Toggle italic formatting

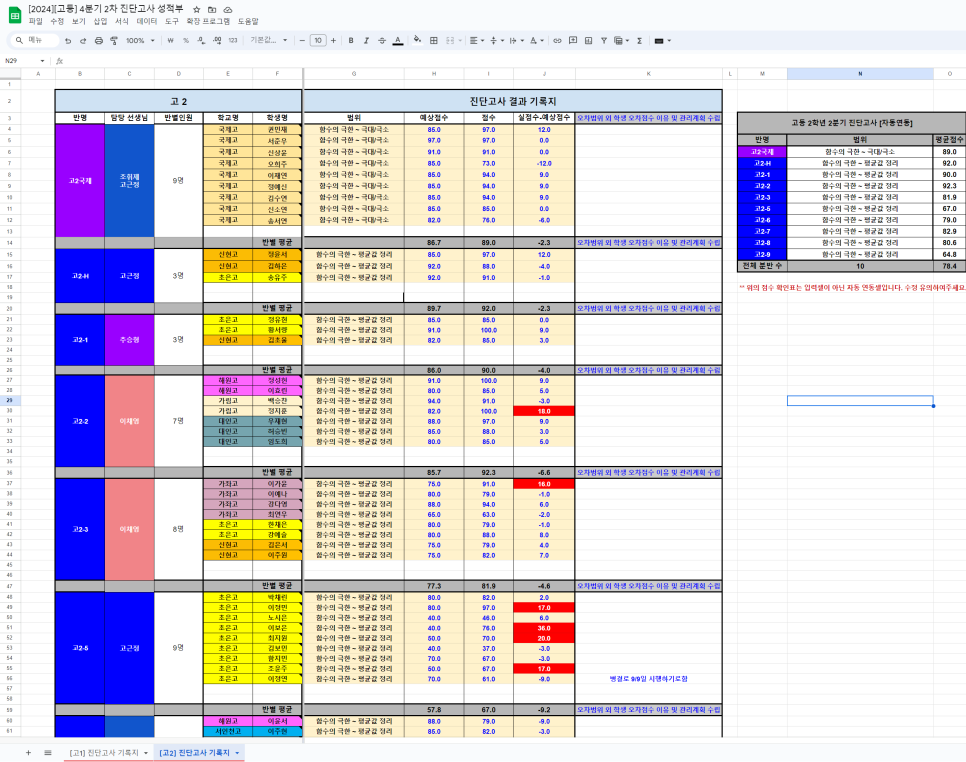click(367, 41)
